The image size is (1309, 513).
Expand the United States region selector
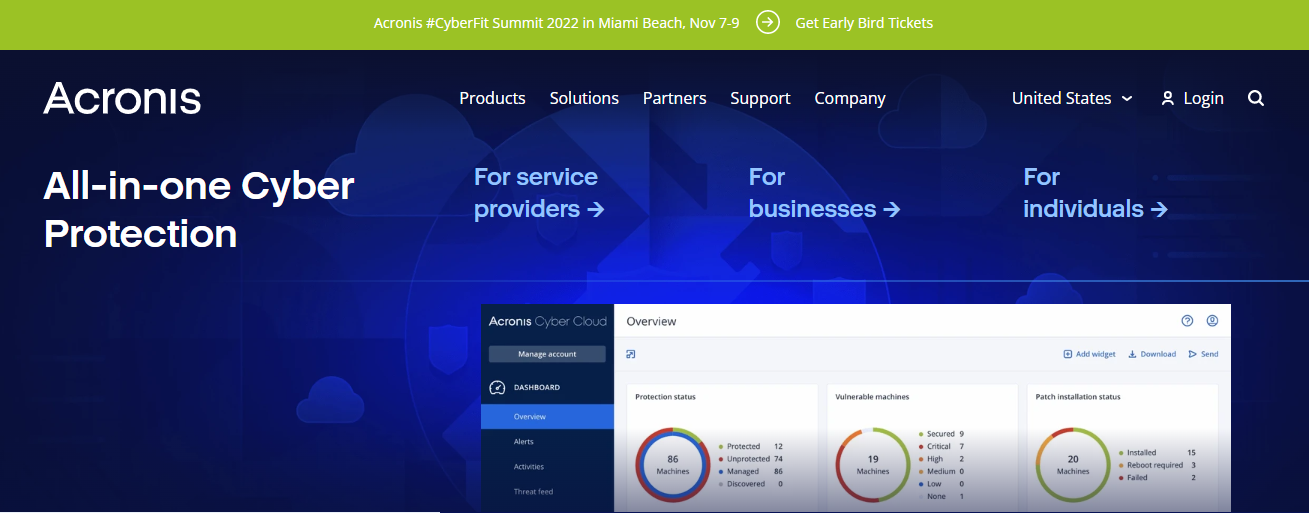point(1072,98)
